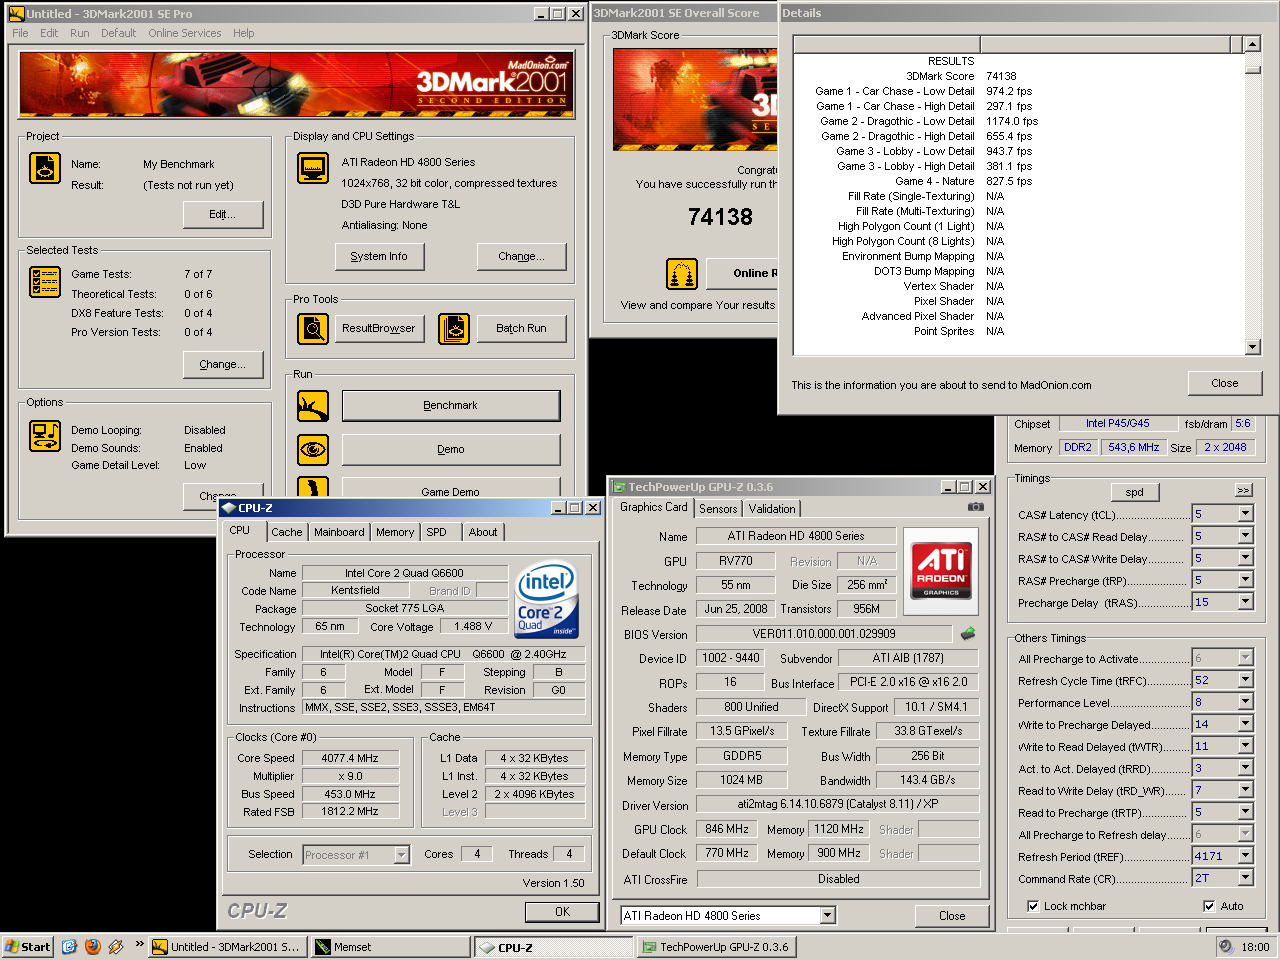
Task: Switch to Memset window from taskbar
Action: pos(389,946)
